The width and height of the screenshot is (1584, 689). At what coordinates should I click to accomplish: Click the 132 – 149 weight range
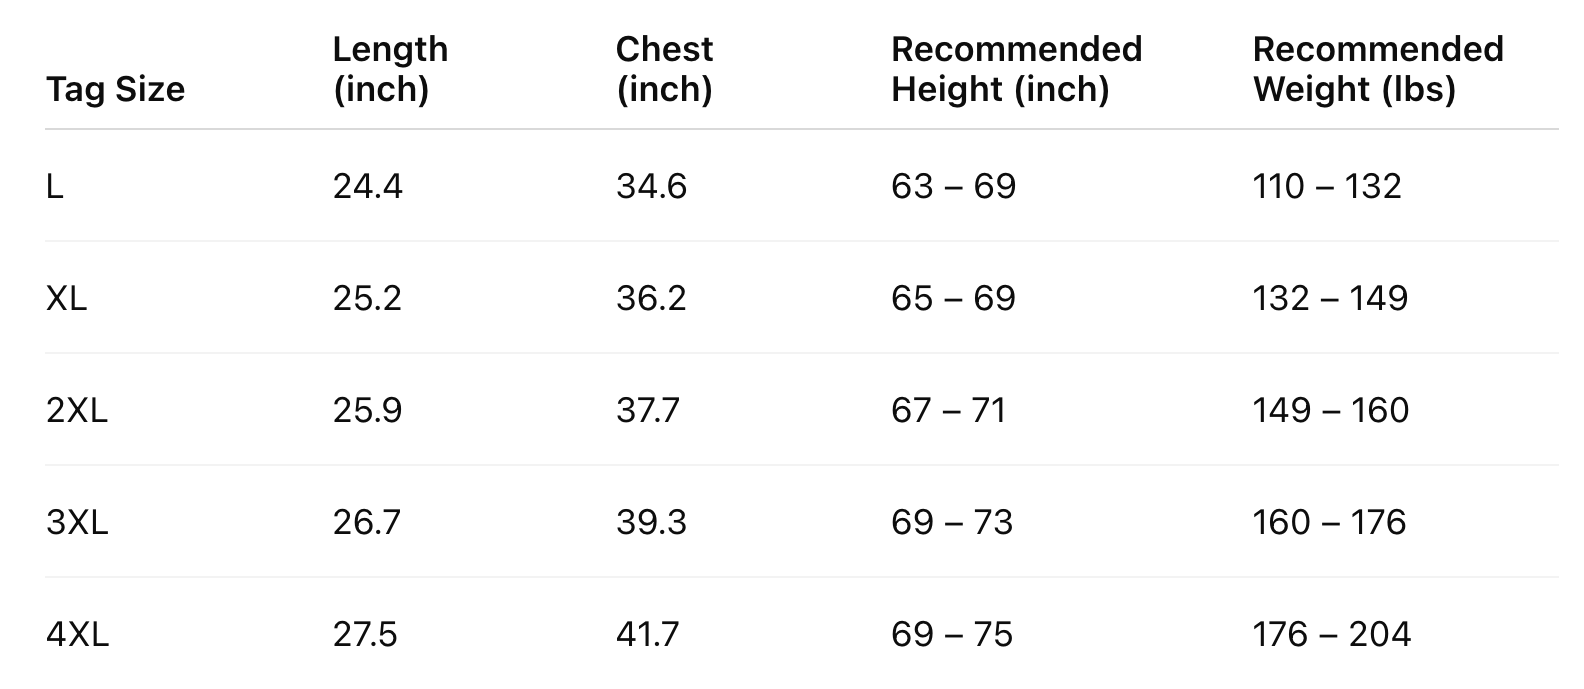(x=1330, y=298)
